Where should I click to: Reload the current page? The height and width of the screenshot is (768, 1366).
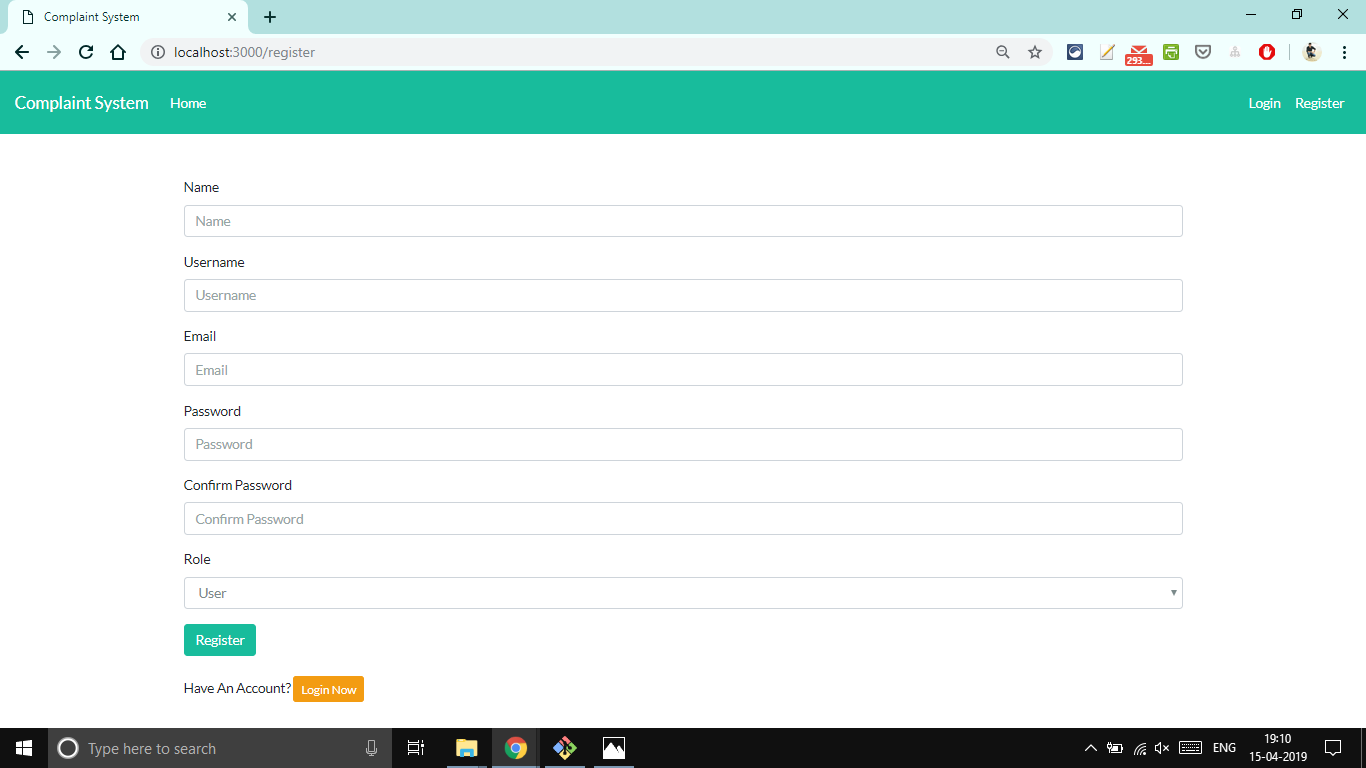click(86, 52)
